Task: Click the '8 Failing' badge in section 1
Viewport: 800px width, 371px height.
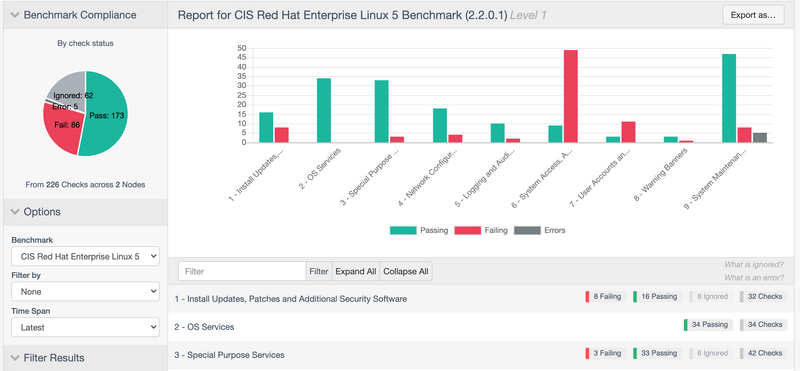Action: click(x=605, y=296)
